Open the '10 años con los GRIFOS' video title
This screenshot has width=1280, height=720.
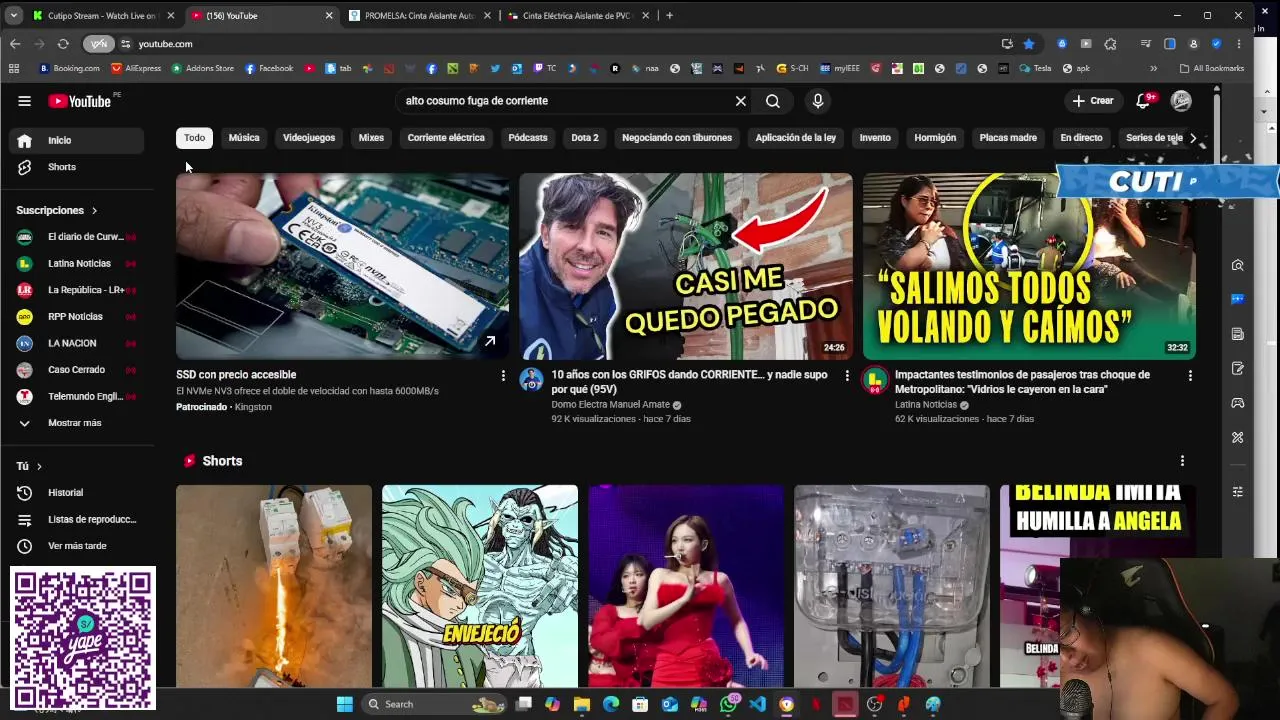[x=689, y=382]
